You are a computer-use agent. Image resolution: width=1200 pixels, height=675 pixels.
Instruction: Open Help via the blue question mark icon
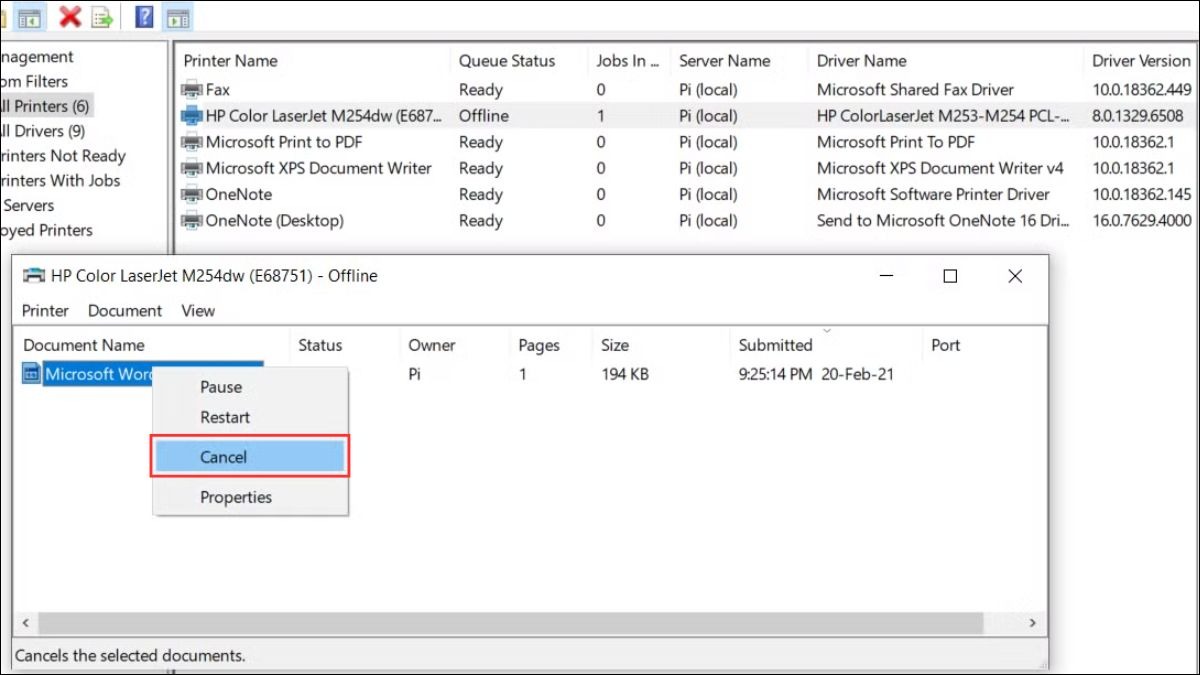tap(145, 16)
